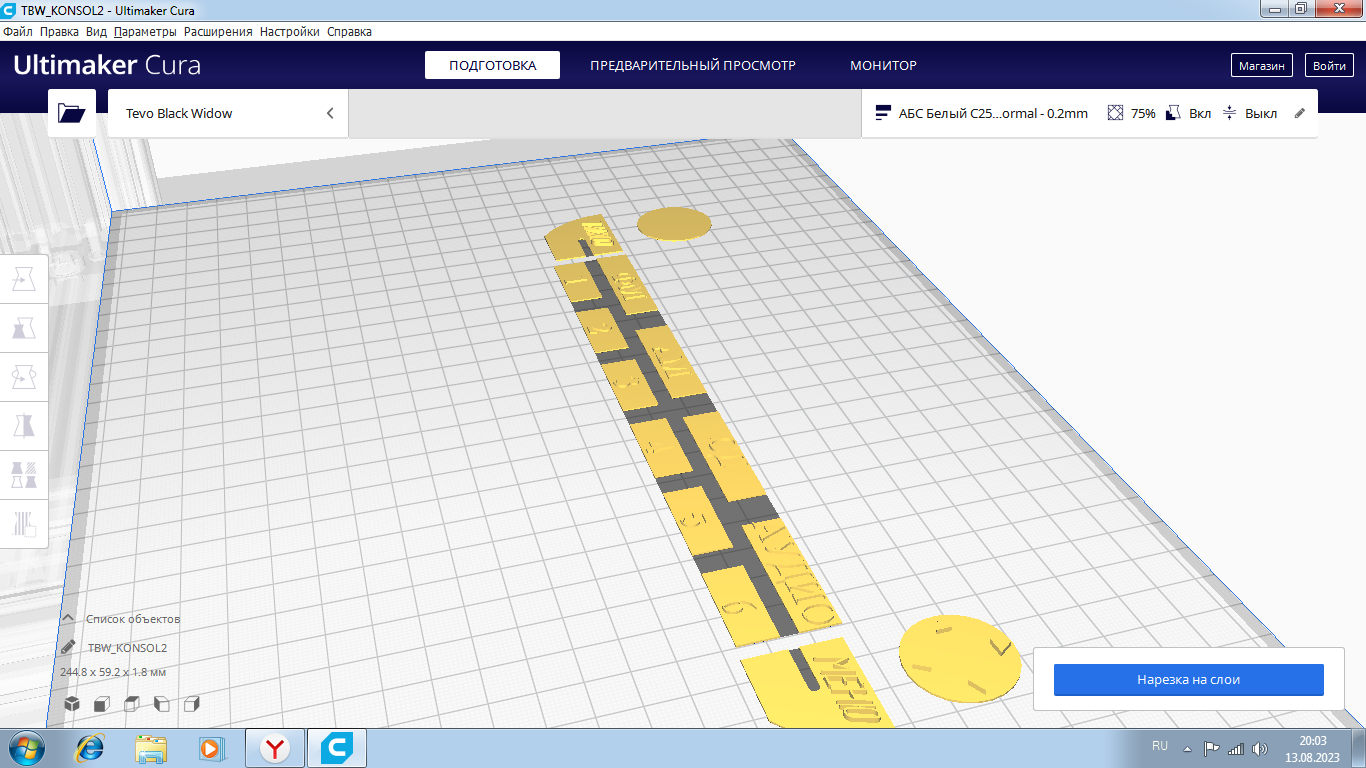Open Windows Media Player from taskbar

pyautogui.click(x=211, y=748)
